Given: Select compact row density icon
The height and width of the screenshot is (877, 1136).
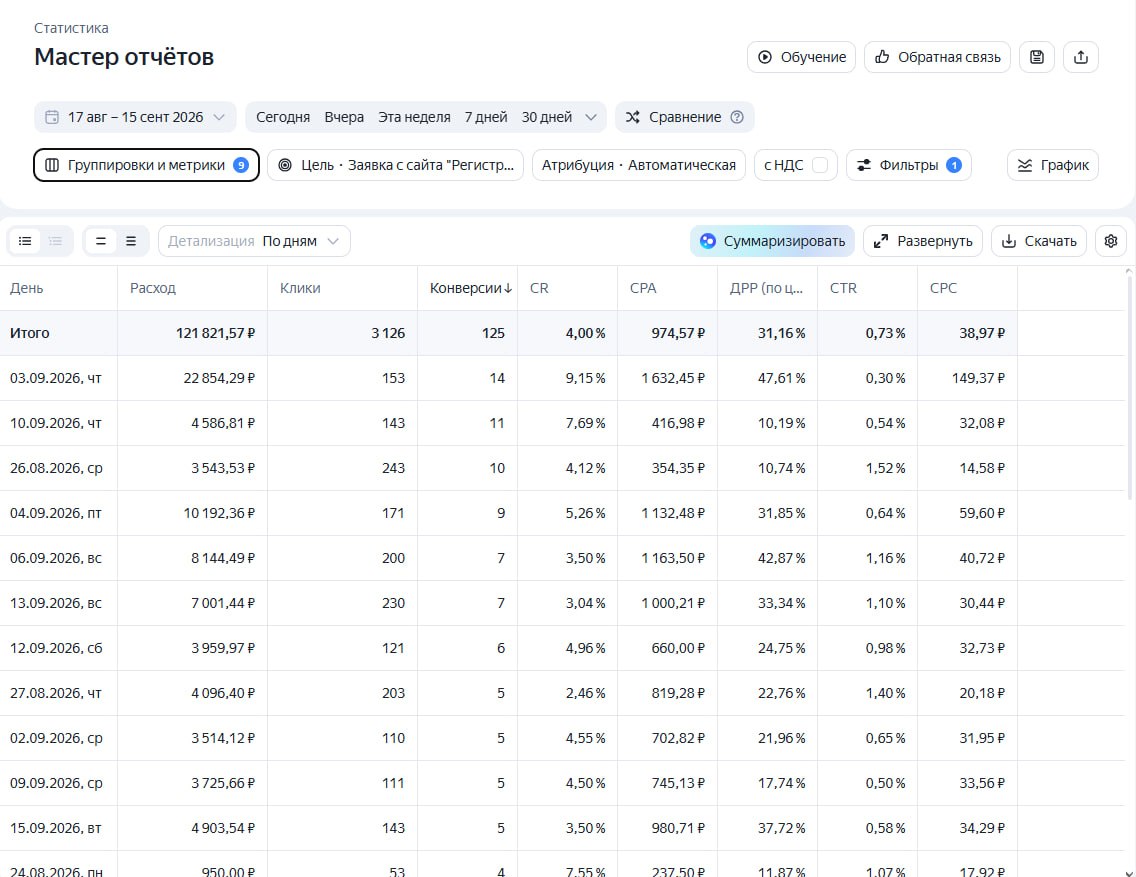Looking at the screenshot, I should pyautogui.click(x=101, y=241).
